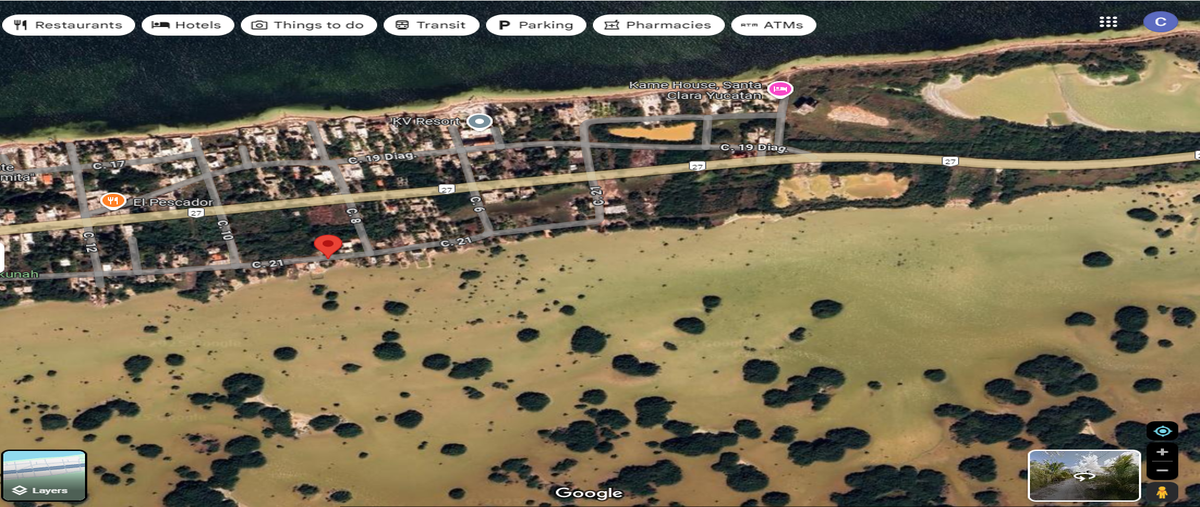This screenshot has width=1200, height=507.
Task: Show nearby ATMs chip
Action: click(773, 25)
